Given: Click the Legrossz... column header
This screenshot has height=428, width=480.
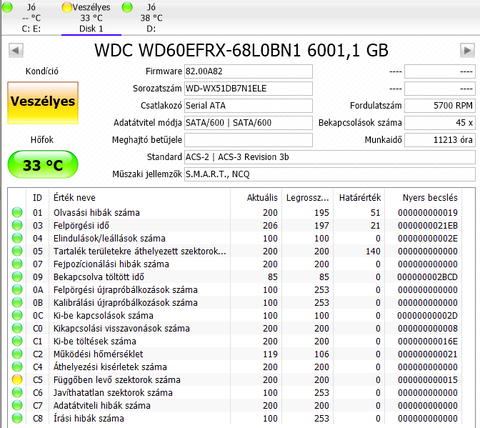Looking at the screenshot, I should click(x=307, y=198).
